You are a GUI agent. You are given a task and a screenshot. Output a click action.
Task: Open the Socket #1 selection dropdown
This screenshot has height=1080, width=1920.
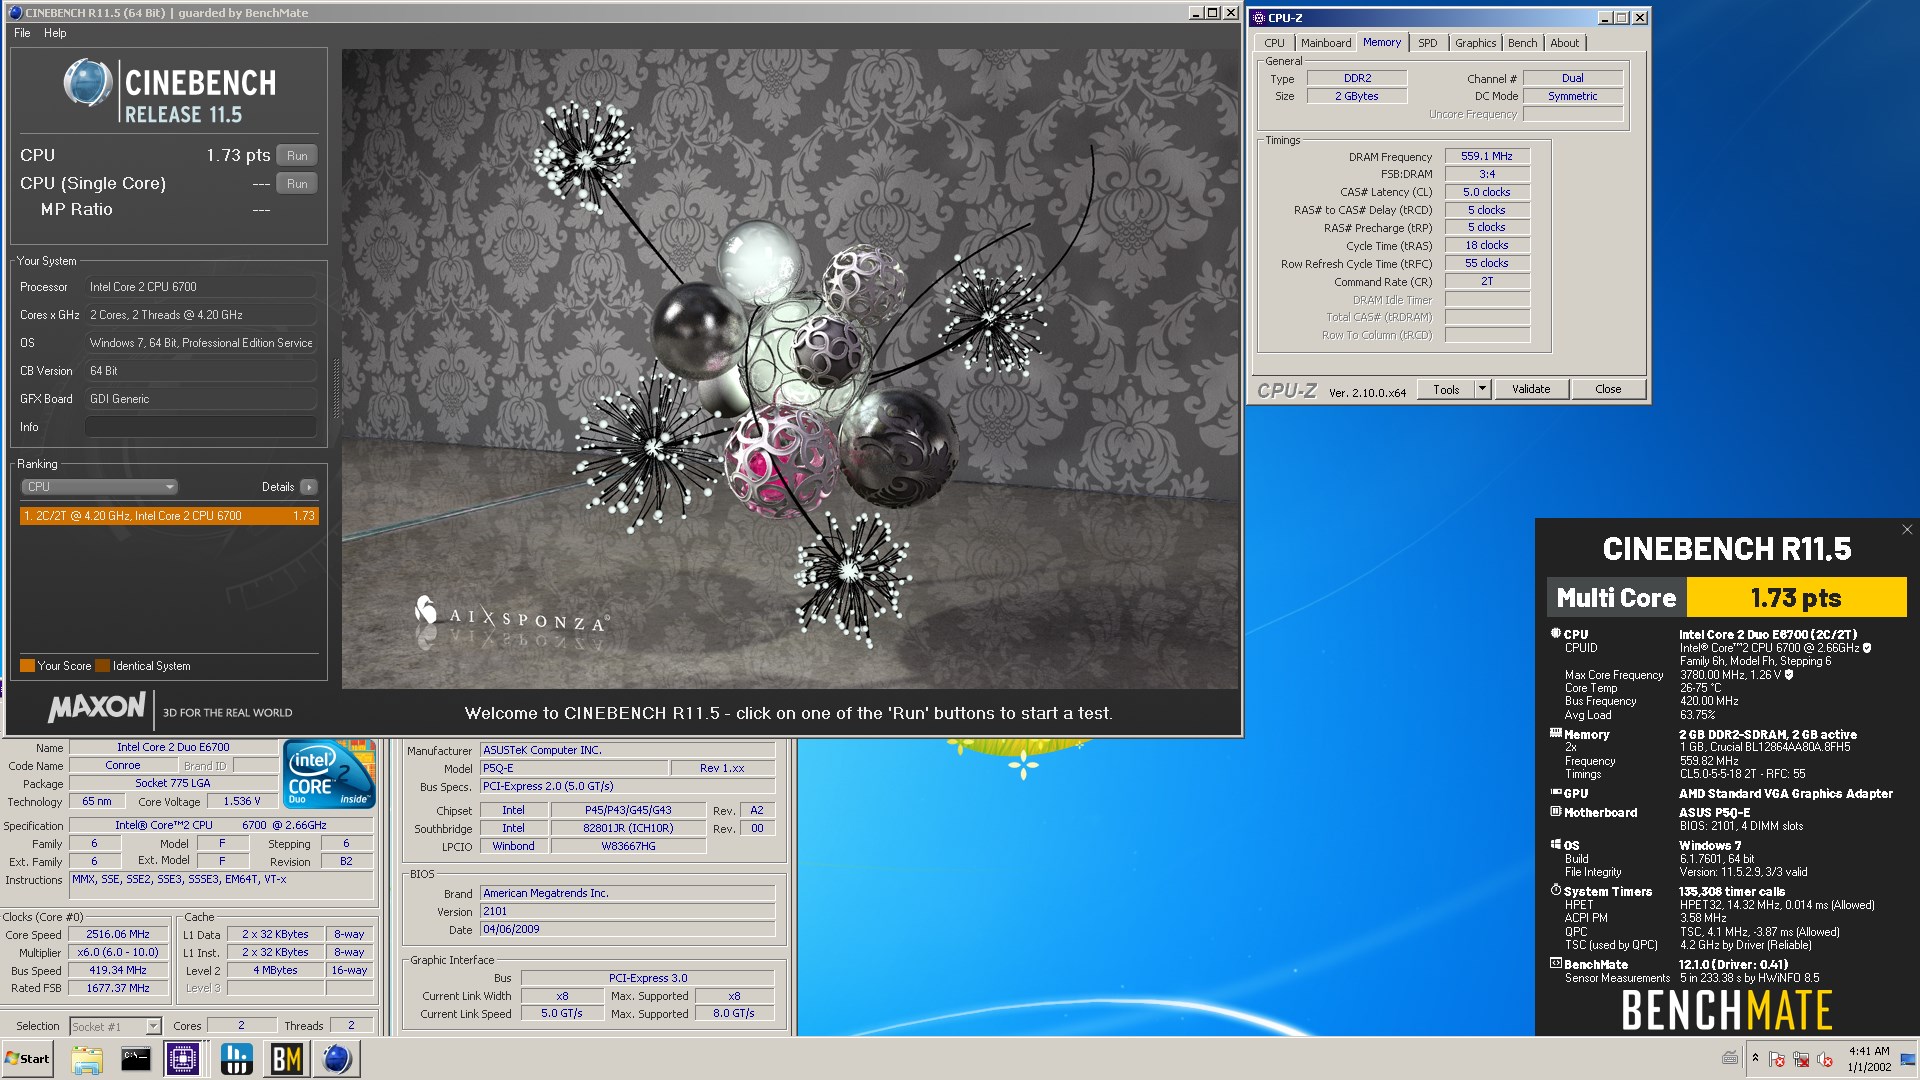(116, 1026)
